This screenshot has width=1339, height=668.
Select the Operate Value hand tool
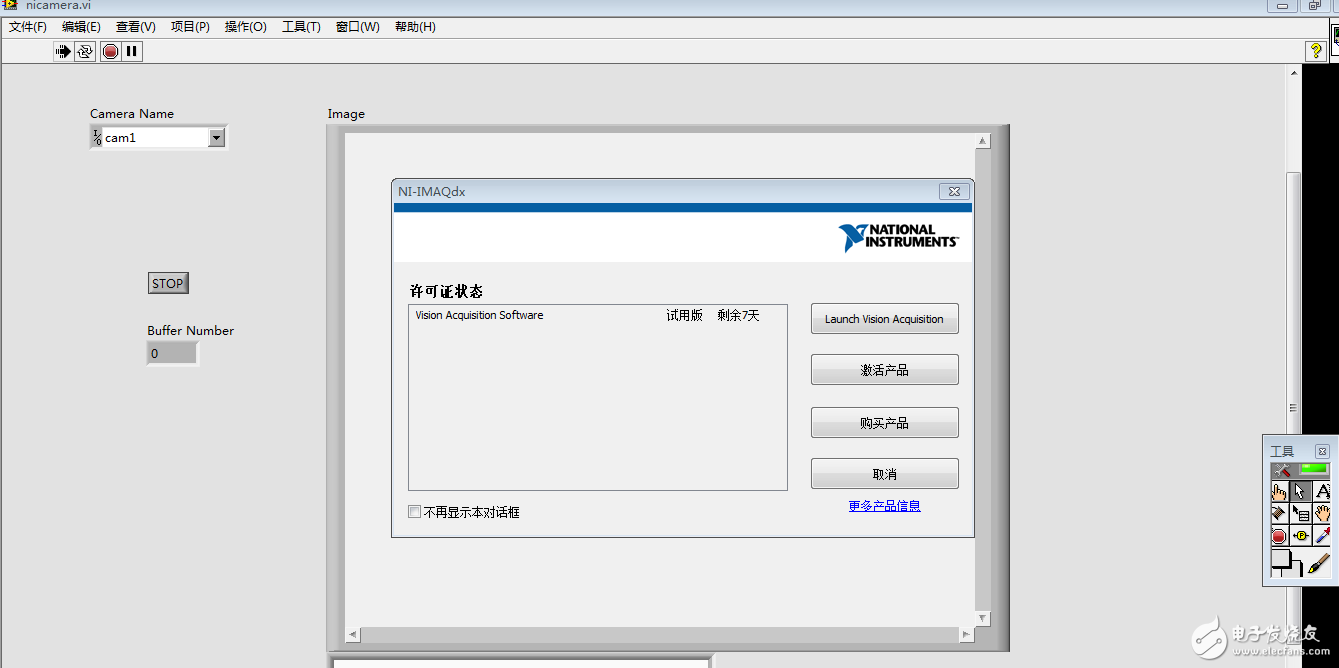[1279, 491]
